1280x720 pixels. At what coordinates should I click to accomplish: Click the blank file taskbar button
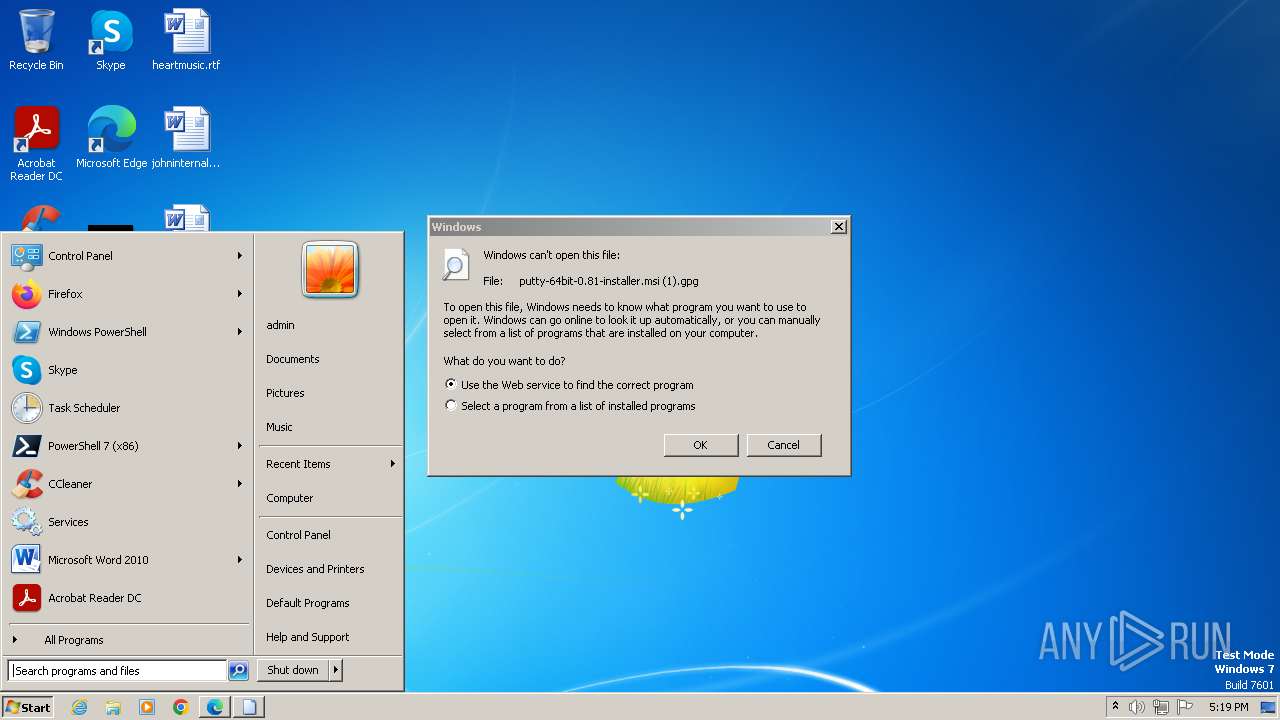click(x=249, y=707)
